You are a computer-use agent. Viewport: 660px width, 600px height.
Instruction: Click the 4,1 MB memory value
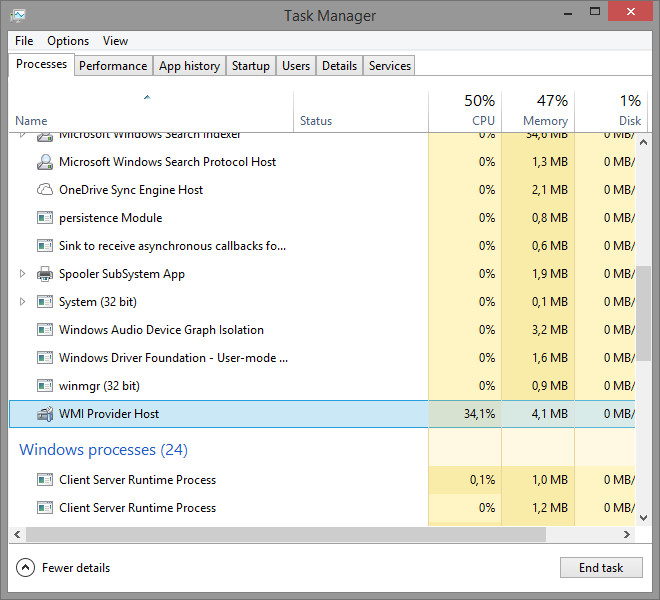[549, 413]
